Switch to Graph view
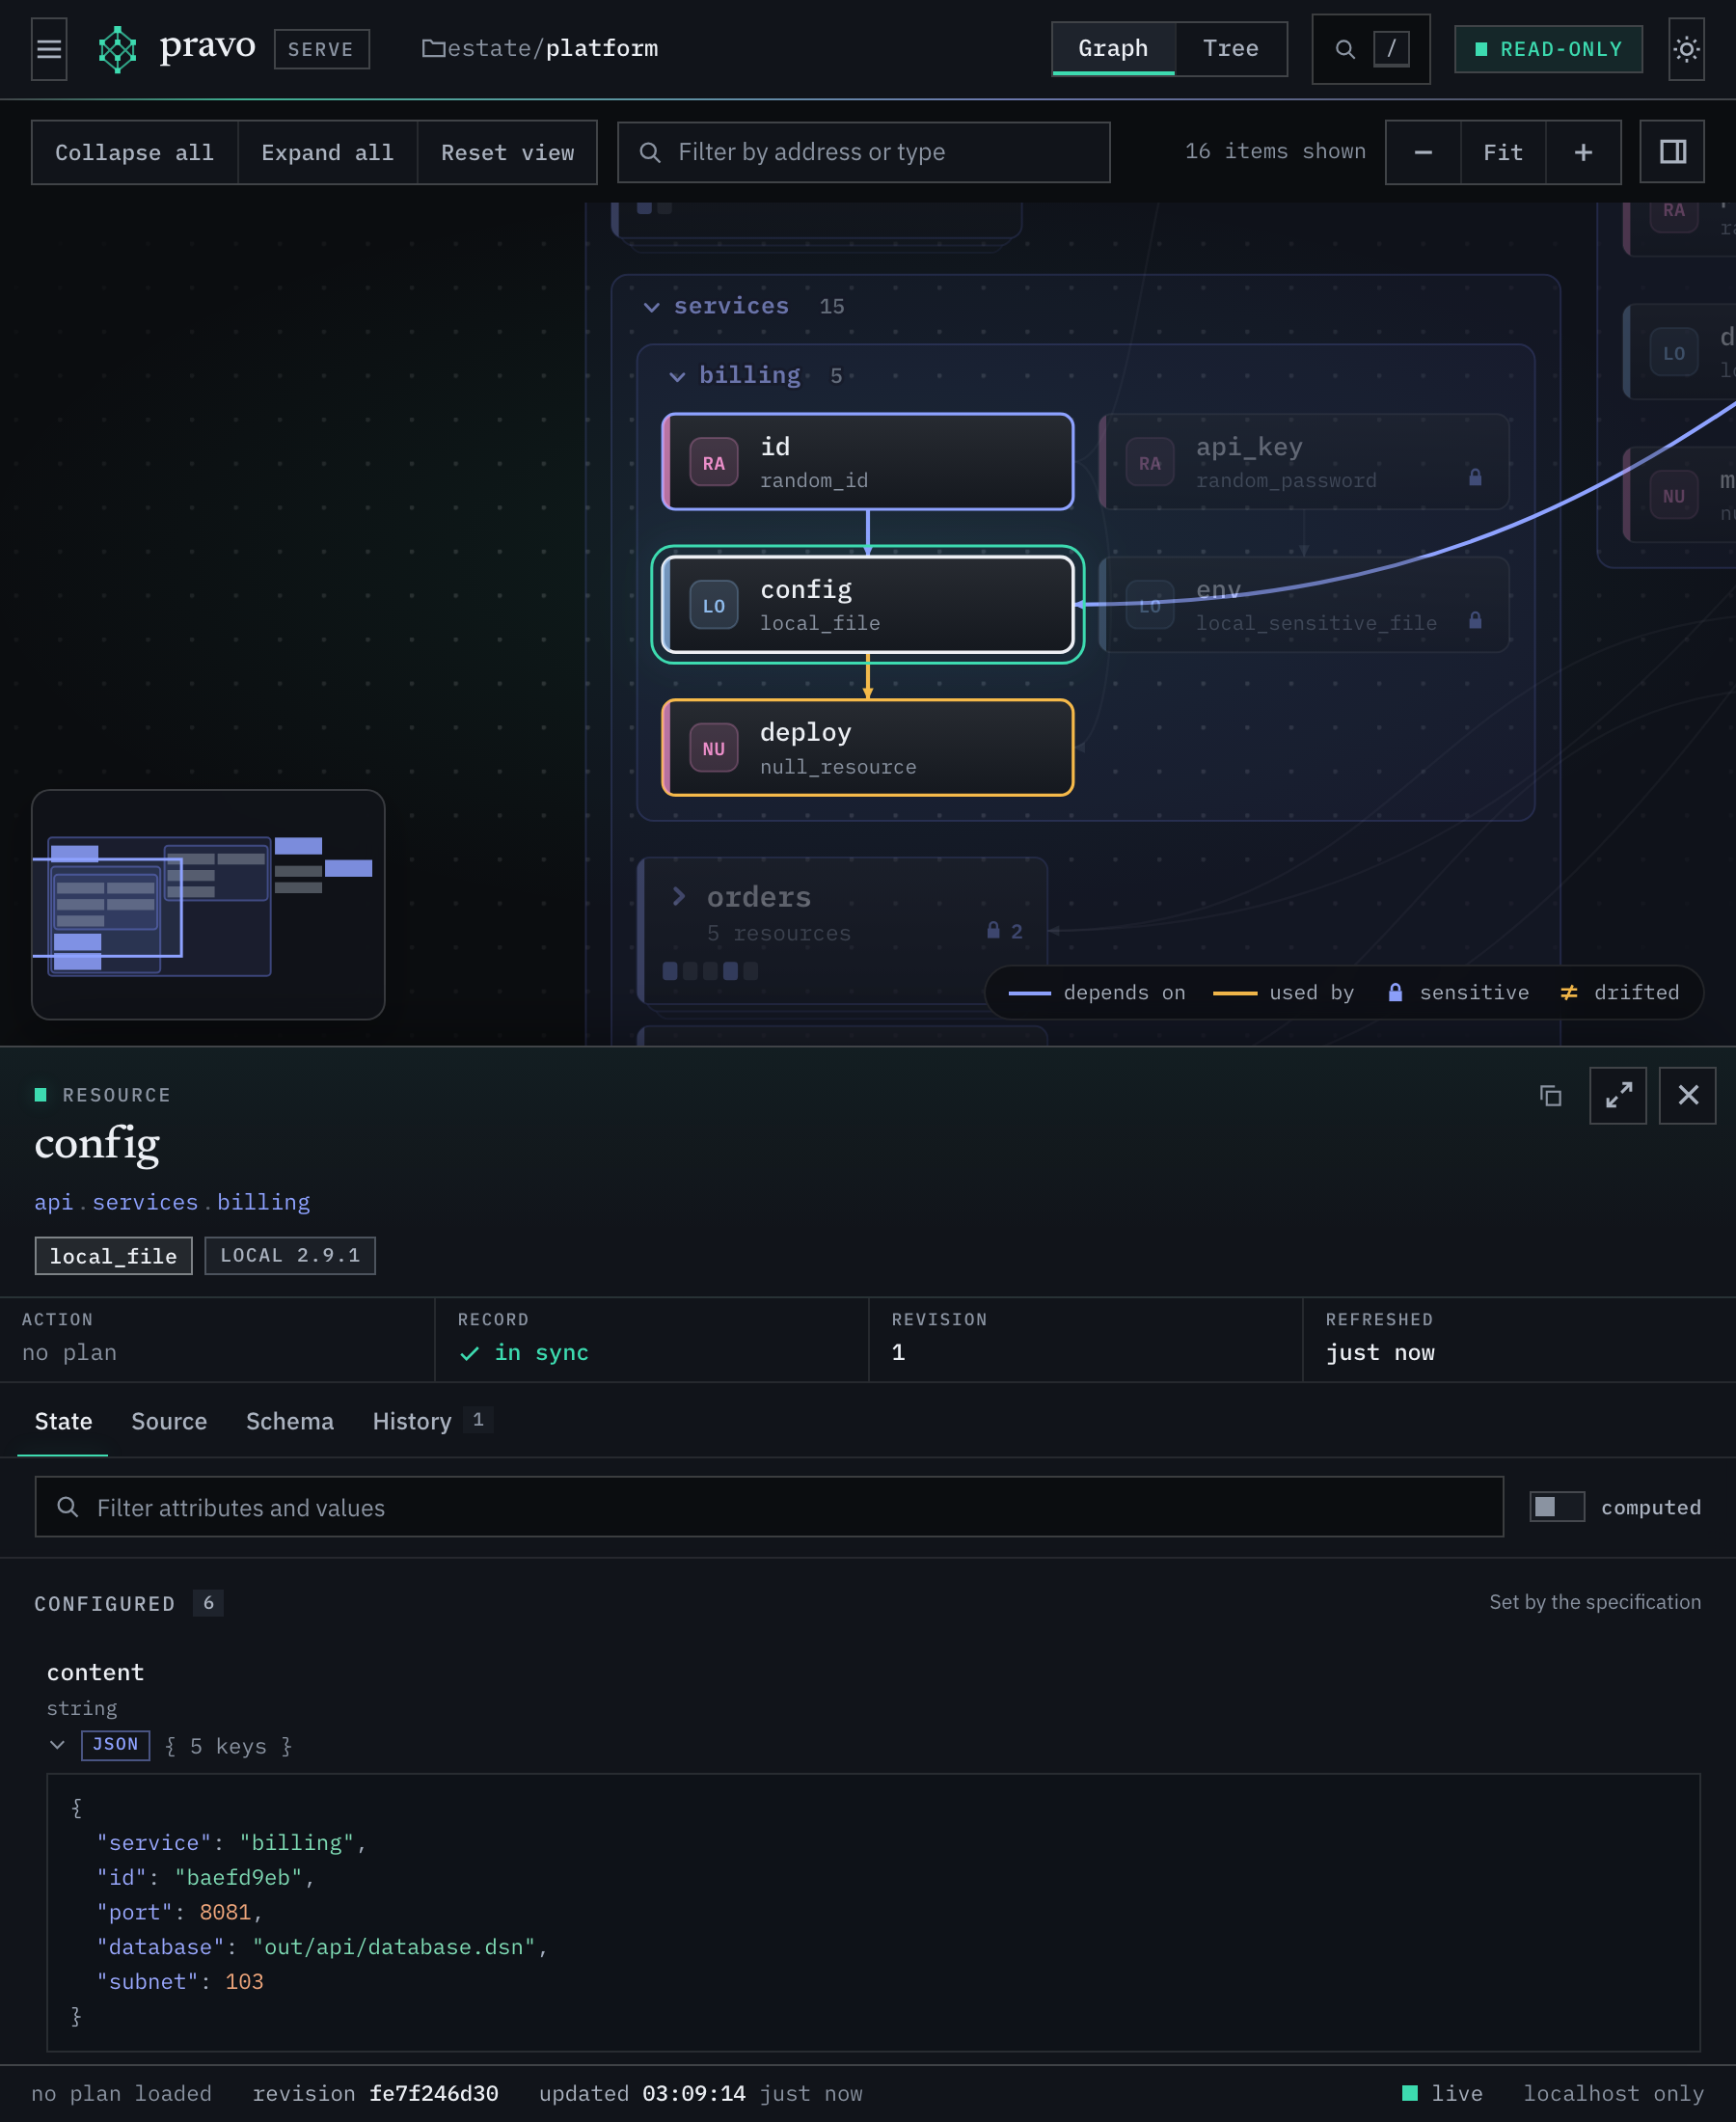The width and height of the screenshot is (1736, 2122). (1113, 49)
